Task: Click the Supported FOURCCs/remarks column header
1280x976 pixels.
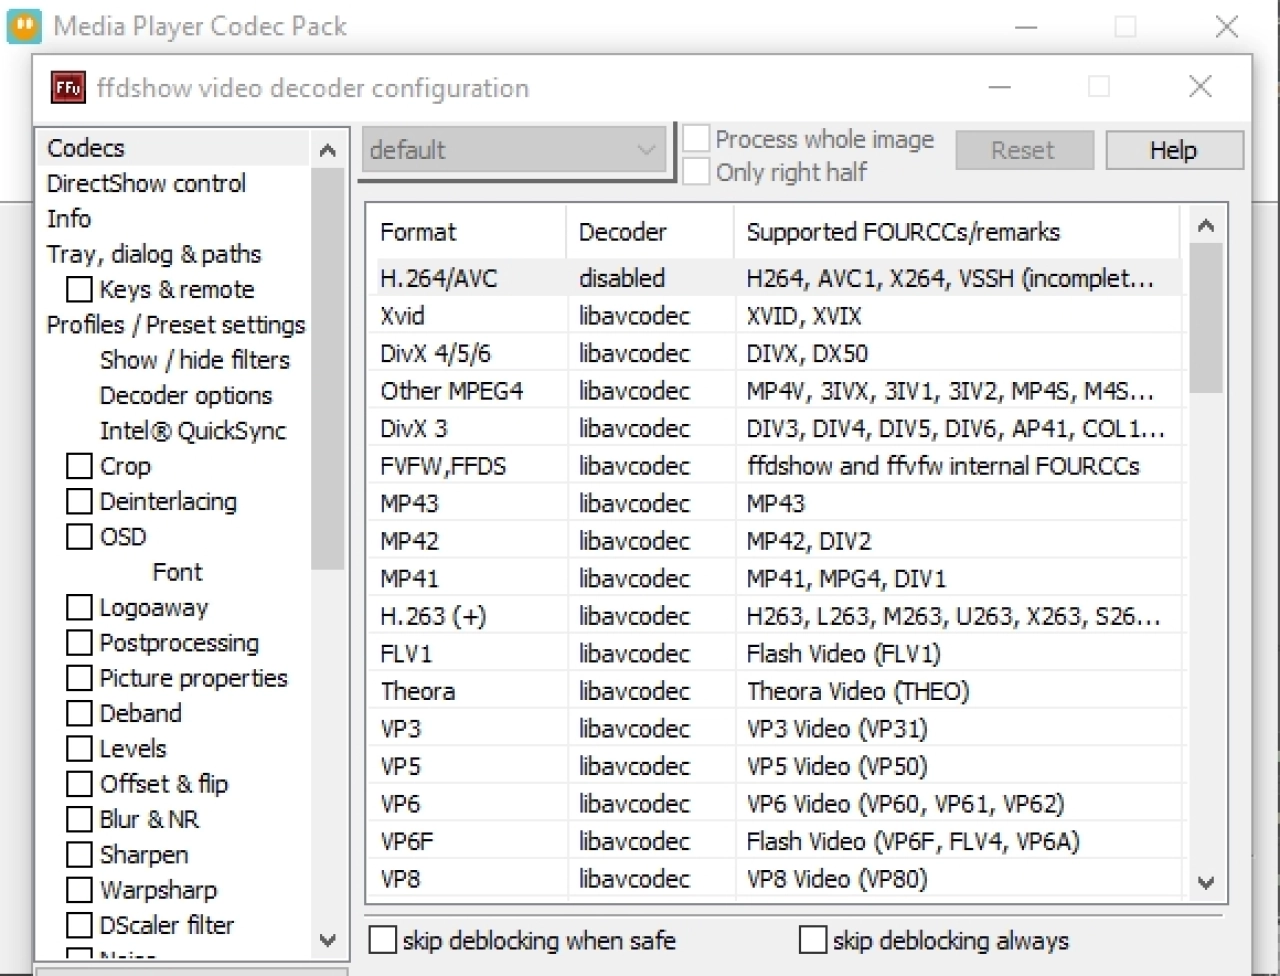Action: (957, 232)
